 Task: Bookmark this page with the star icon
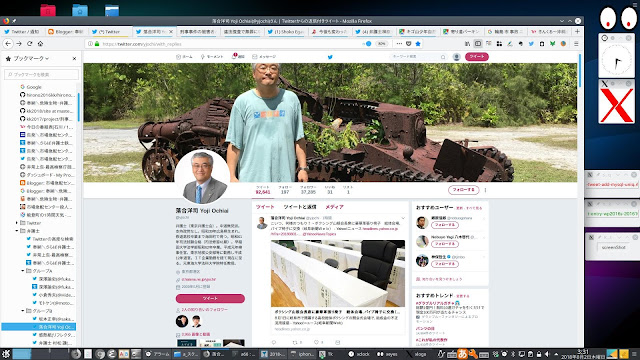coord(418,44)
